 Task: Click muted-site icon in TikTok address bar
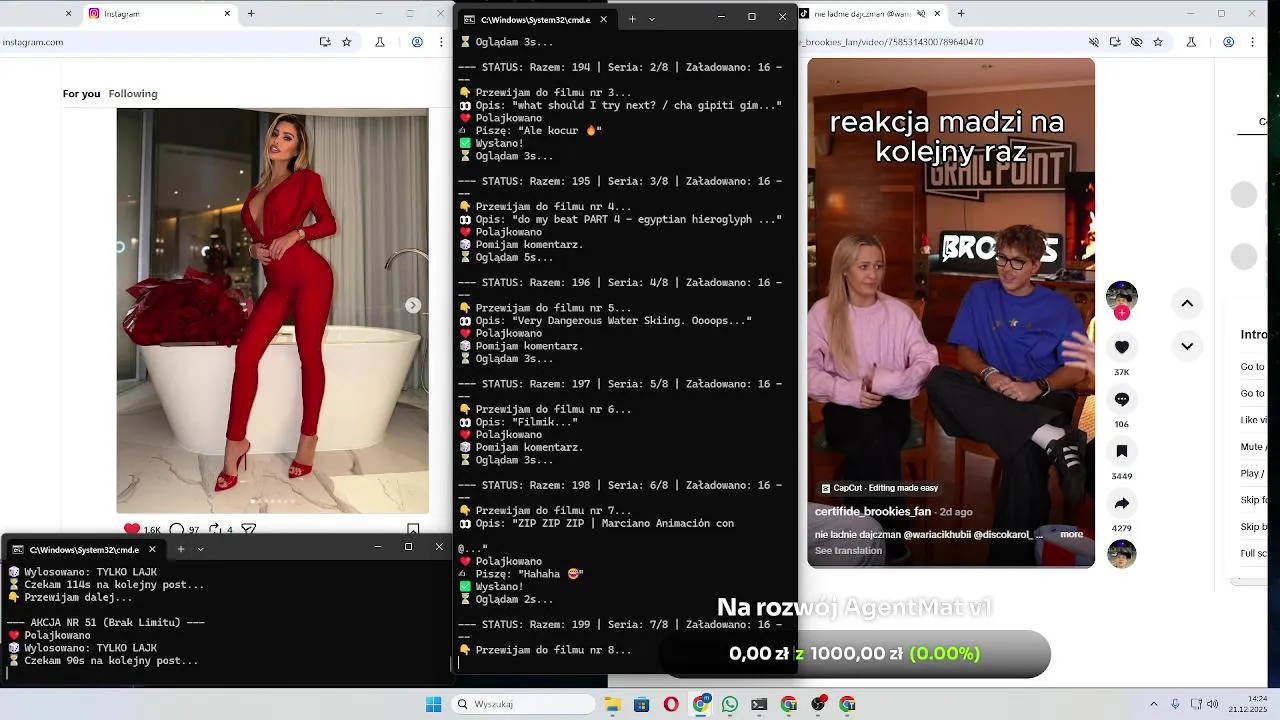tap(1093, 42)
